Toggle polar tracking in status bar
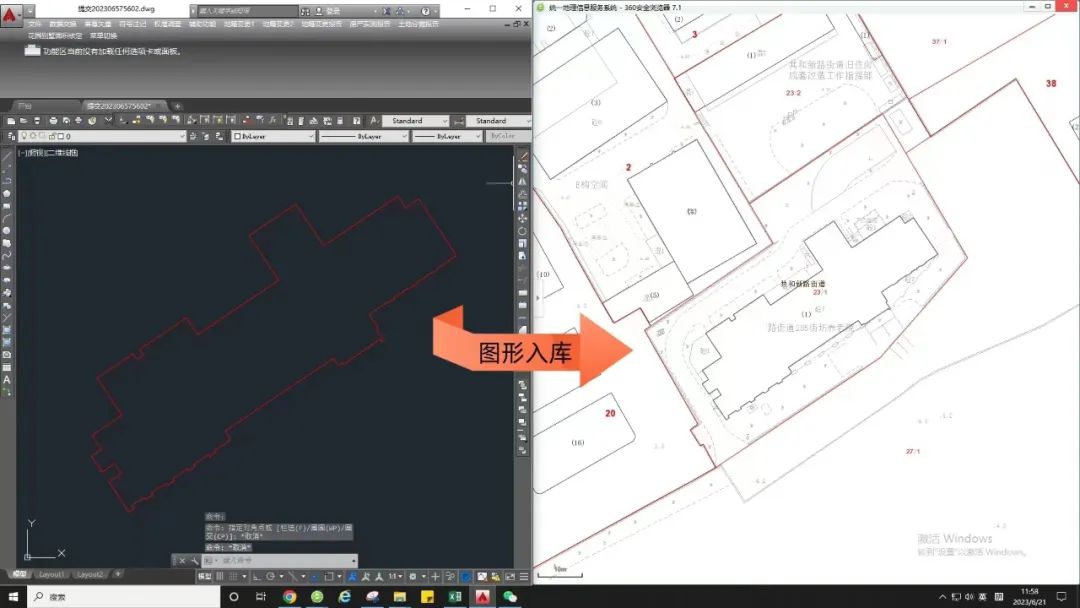This screenshot has width=1080, height=608. [x=272, y=577]
